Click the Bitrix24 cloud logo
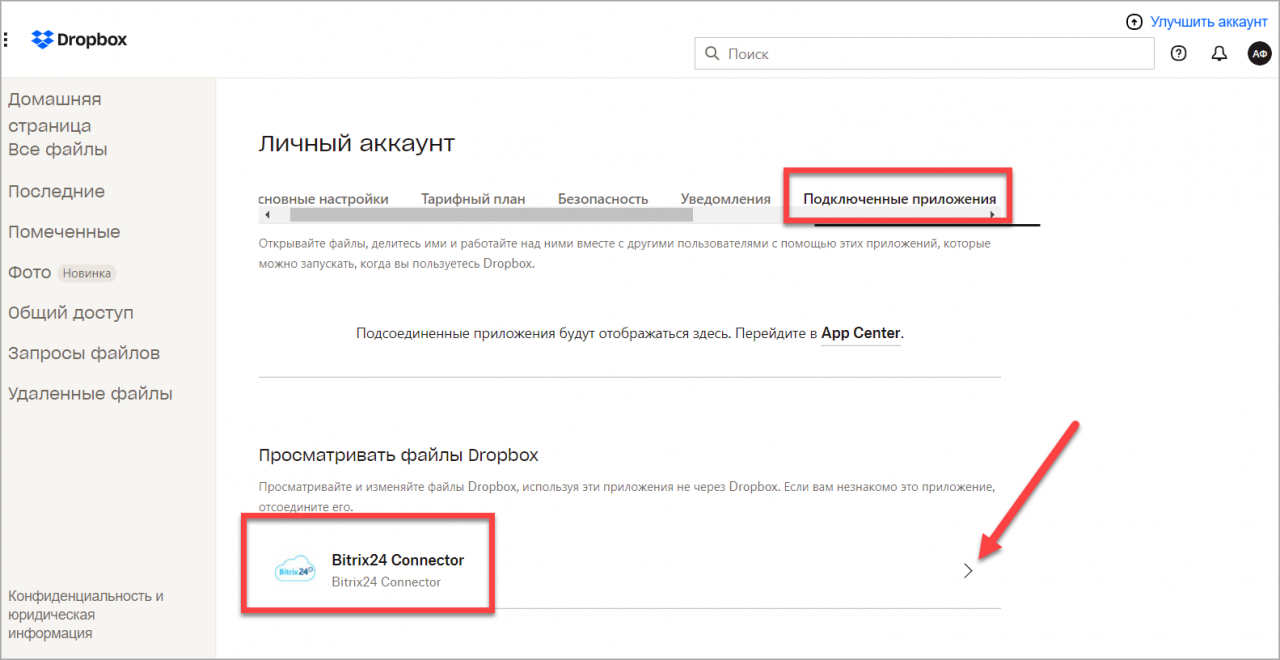 [295, 571]
